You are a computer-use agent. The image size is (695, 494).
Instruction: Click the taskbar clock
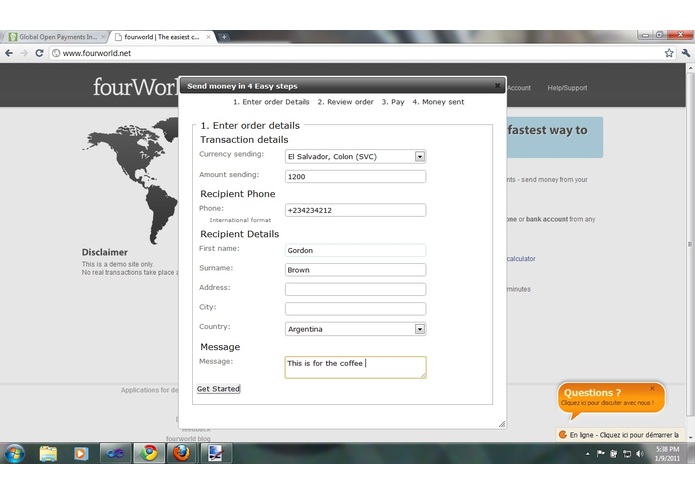tap(667, 454)
